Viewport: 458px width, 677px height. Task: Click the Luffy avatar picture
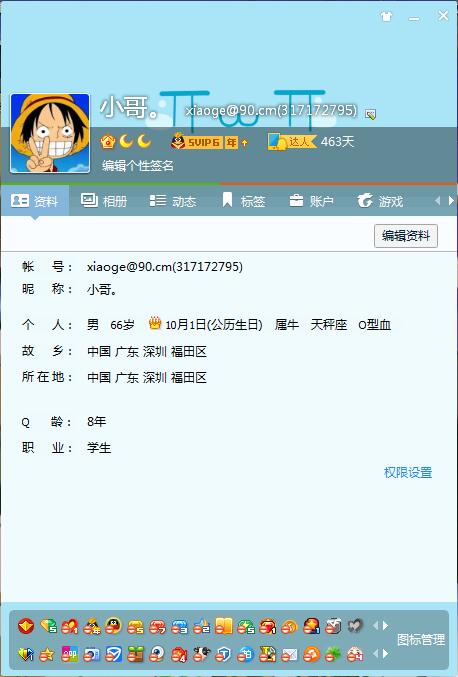[50, 133]
